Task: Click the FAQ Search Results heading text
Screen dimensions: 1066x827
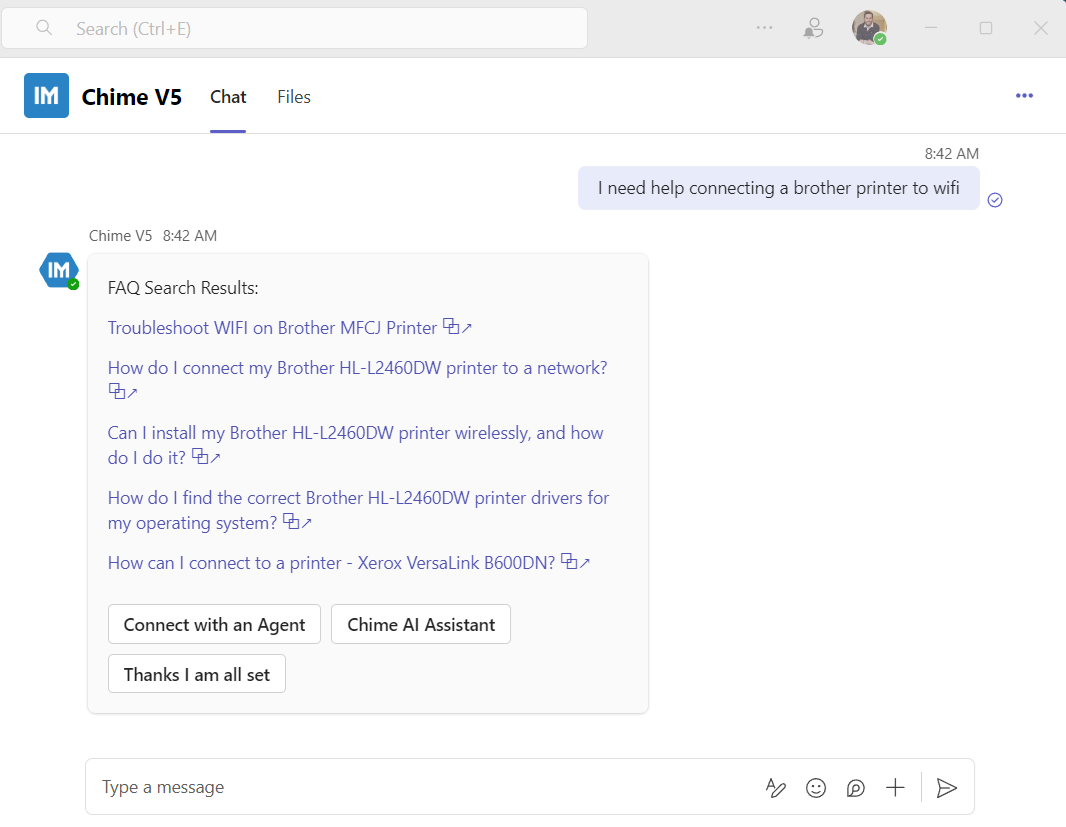Action: [x=183, y=288]
